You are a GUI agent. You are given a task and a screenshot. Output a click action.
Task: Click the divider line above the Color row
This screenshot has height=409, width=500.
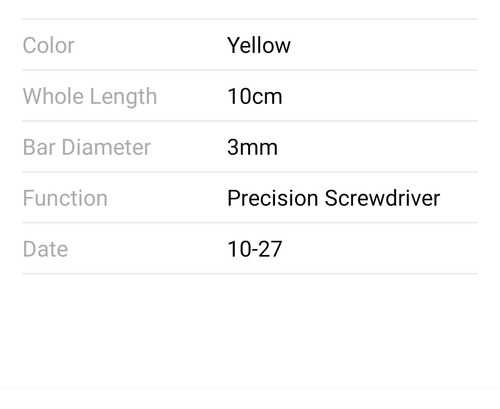[250, 19]
